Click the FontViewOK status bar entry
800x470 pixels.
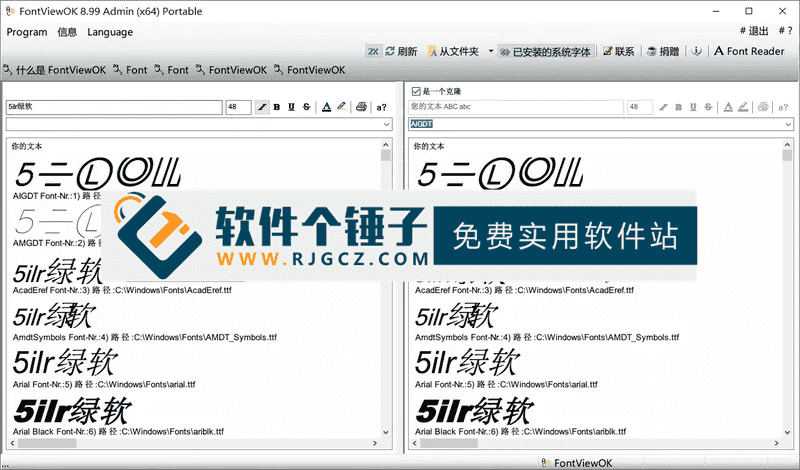point(577,463)
